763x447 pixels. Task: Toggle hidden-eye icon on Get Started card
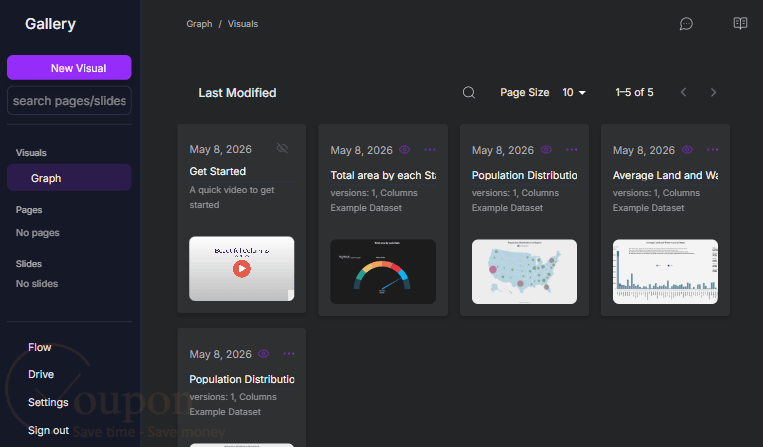click(x=282, y=148)
